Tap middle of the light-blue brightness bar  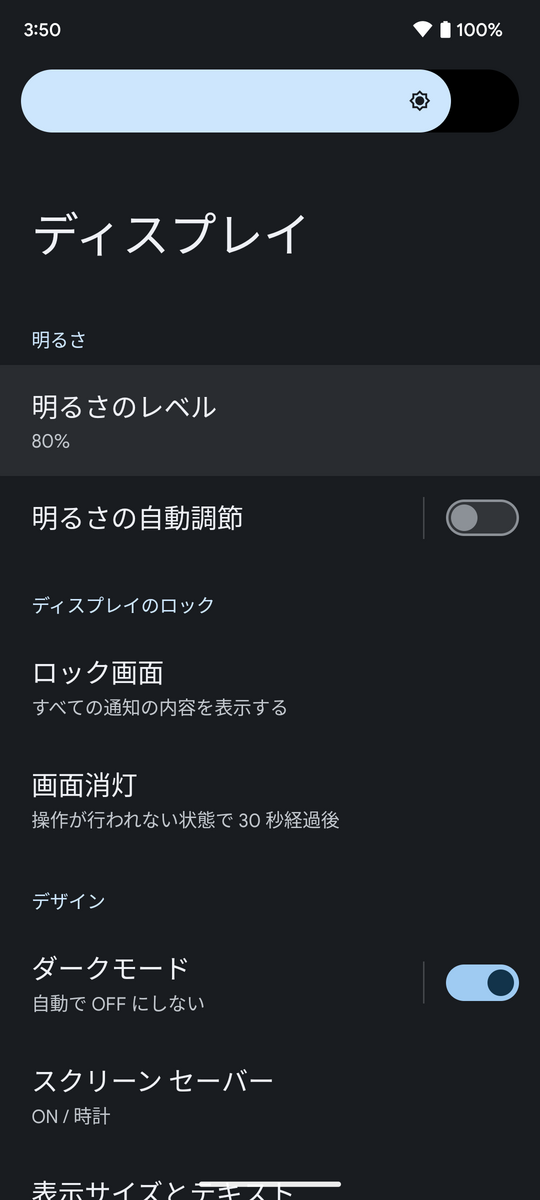[x=236, y=101]
